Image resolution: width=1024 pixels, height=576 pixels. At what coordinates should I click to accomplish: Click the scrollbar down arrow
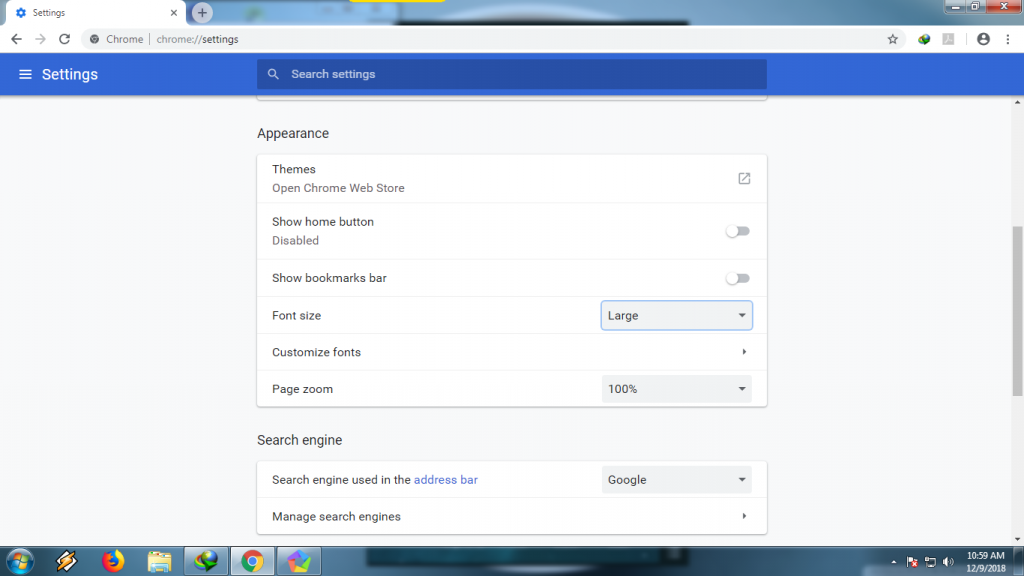[1017, 539]
